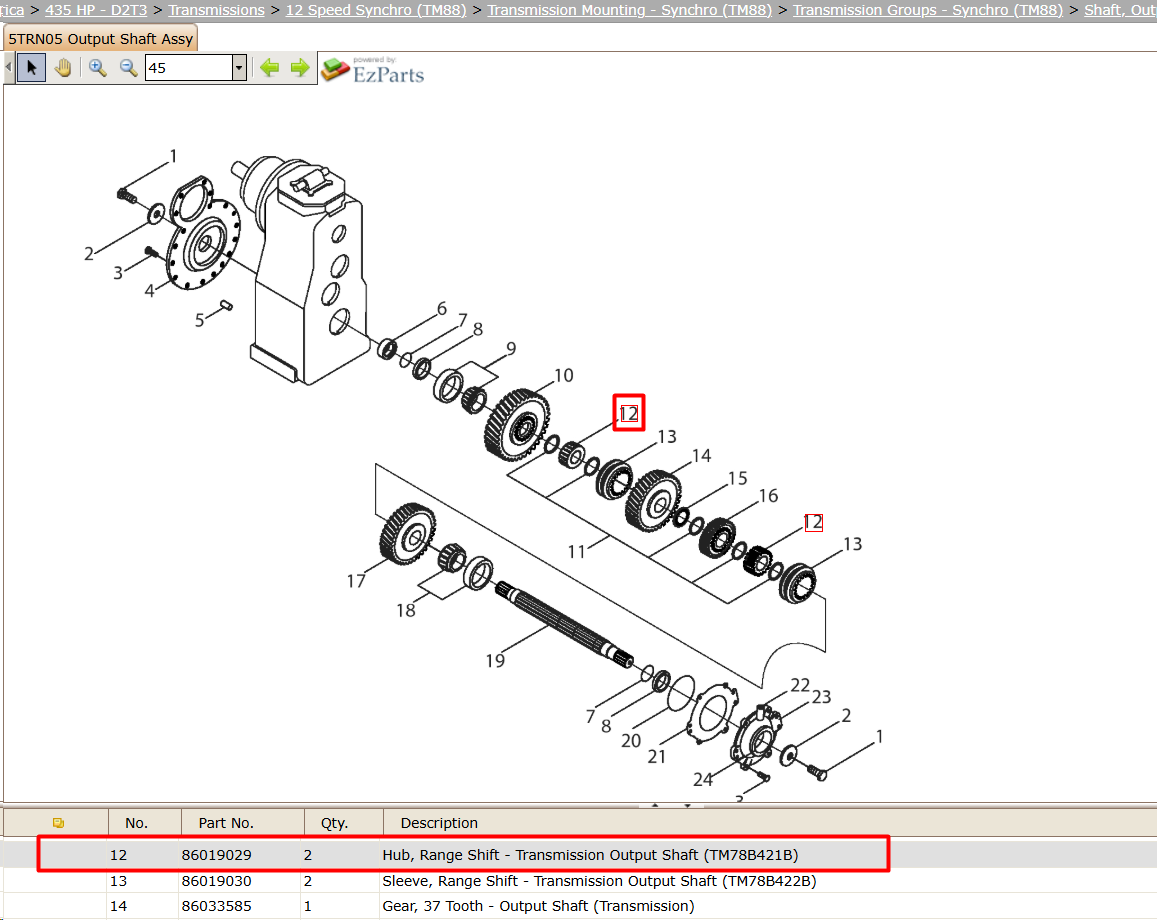Click callout 22 near end cover
Screen dimensions: 1157x920
(800, 685)
